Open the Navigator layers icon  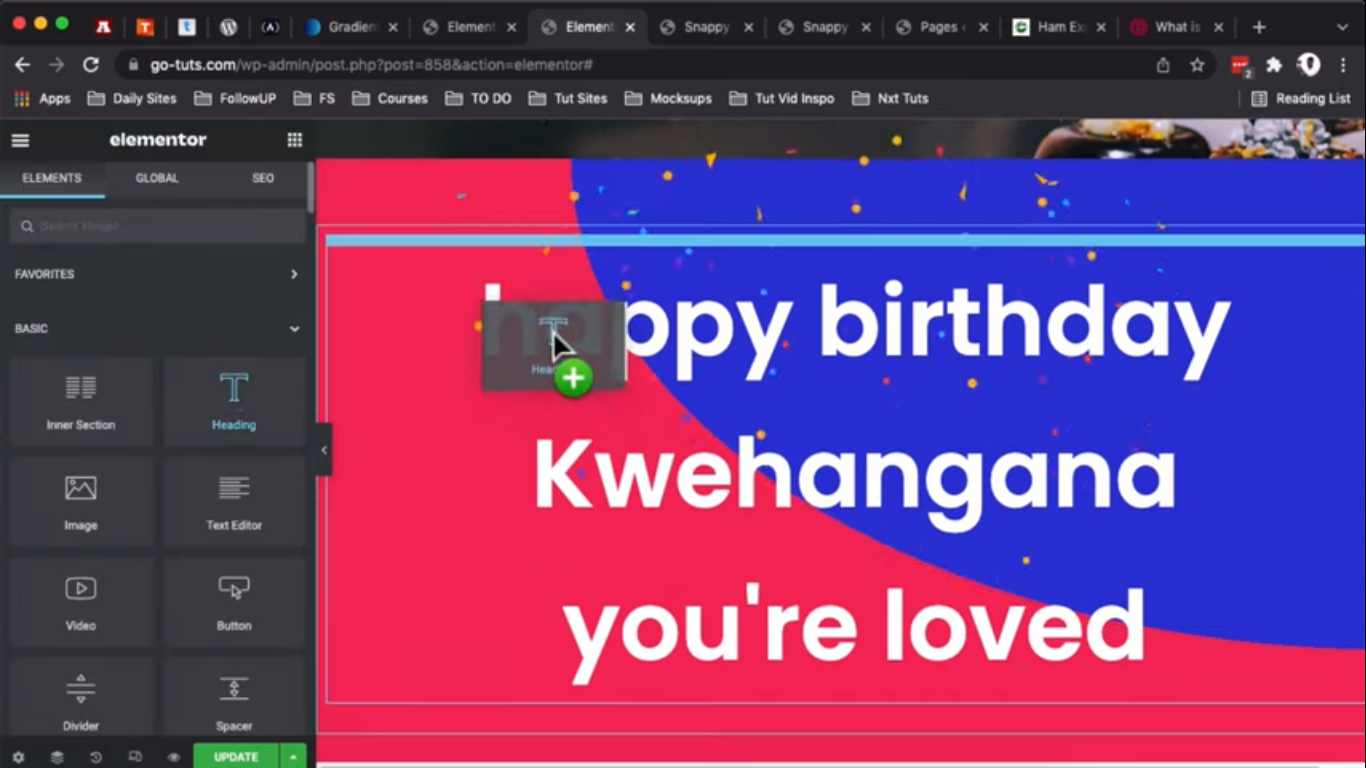[x=57, y=757]
